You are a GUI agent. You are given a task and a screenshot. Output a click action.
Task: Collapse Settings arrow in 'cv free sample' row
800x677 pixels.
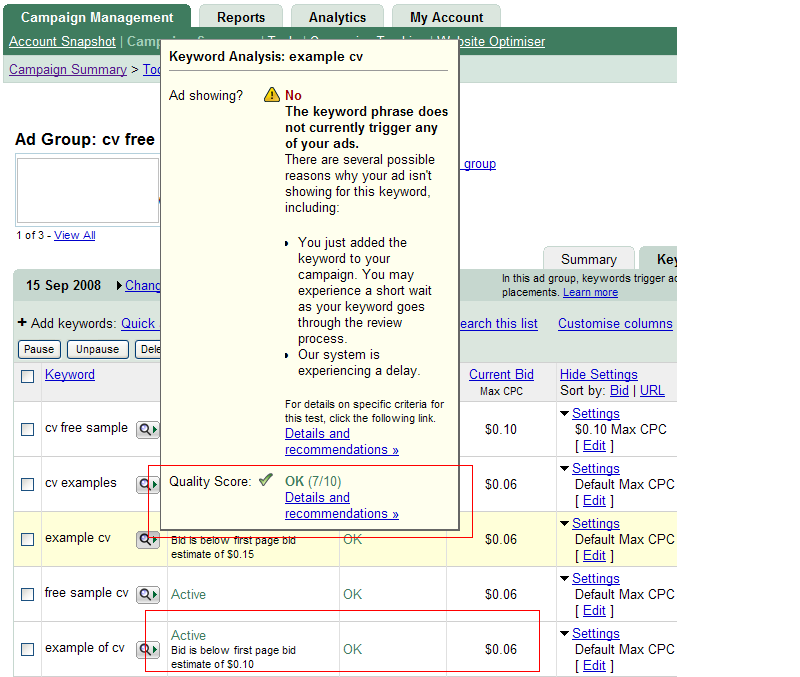click(x=564, y=414)
